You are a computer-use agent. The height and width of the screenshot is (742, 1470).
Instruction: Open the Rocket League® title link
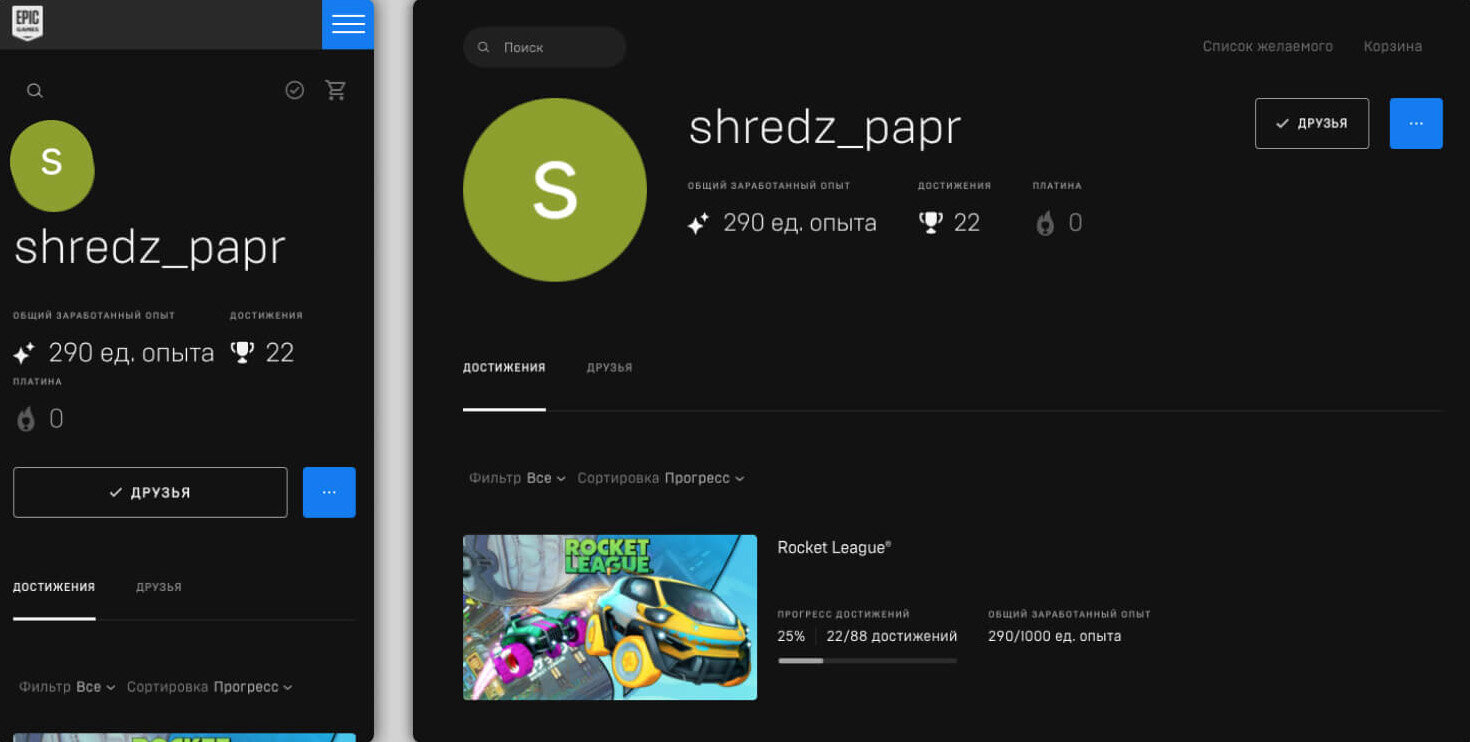pyautogui.click(x=834, y=547)
